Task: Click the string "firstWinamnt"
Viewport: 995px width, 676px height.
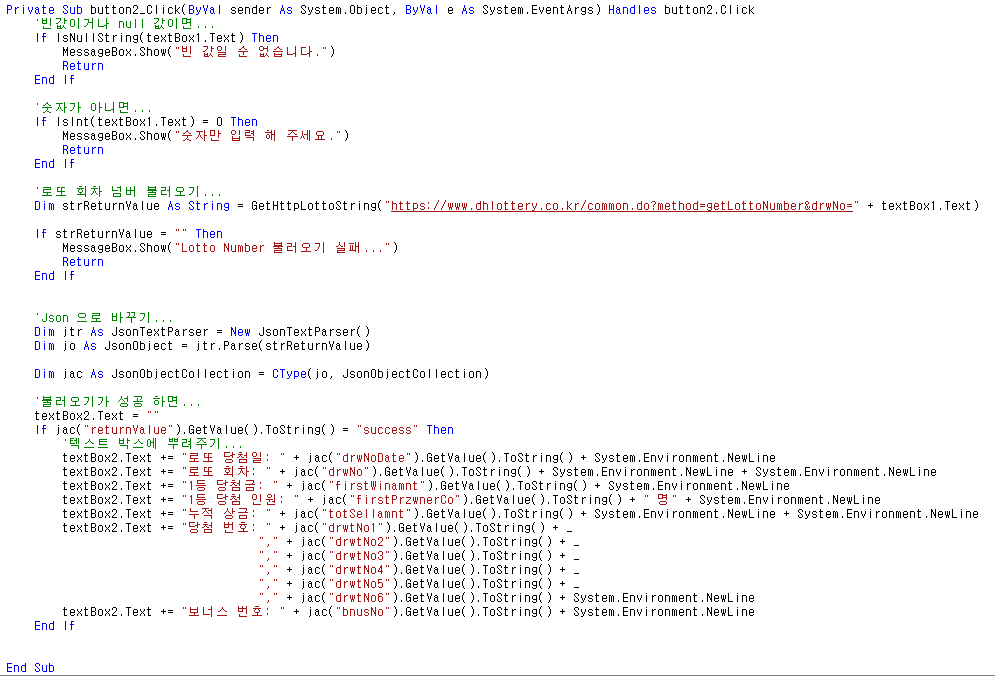Action: 377,486
